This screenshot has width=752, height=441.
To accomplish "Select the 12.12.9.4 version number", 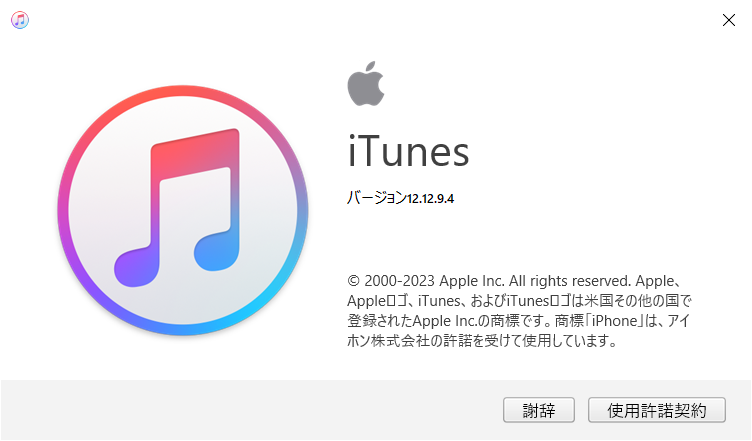I will point(430,198).
